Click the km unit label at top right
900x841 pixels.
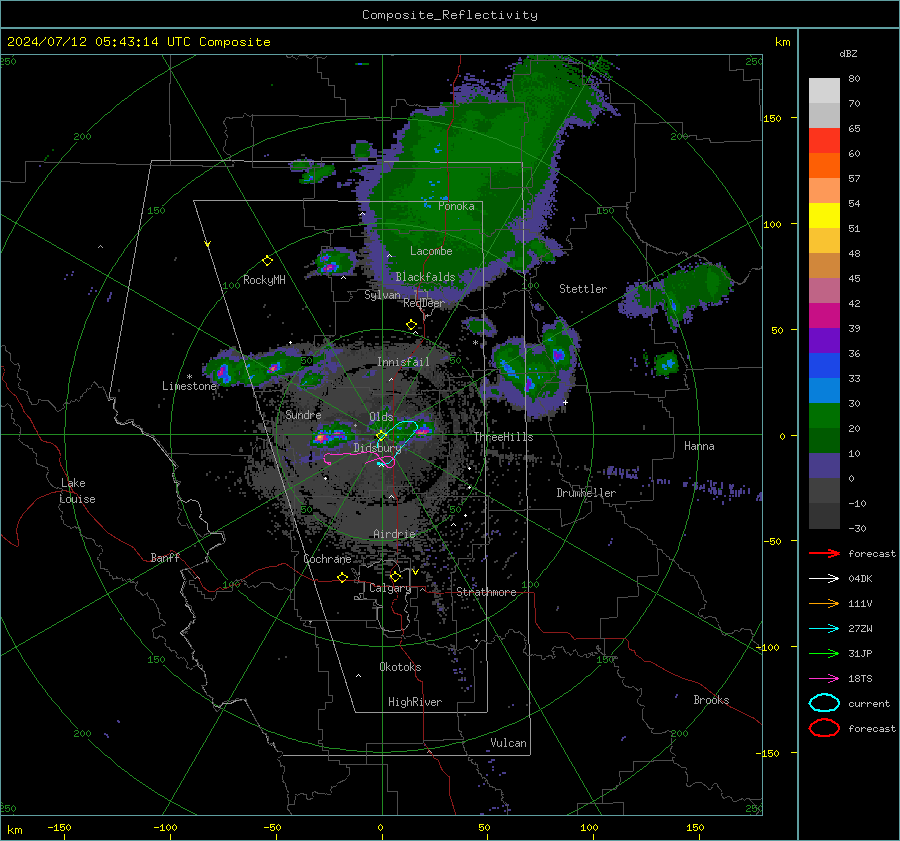782,42
